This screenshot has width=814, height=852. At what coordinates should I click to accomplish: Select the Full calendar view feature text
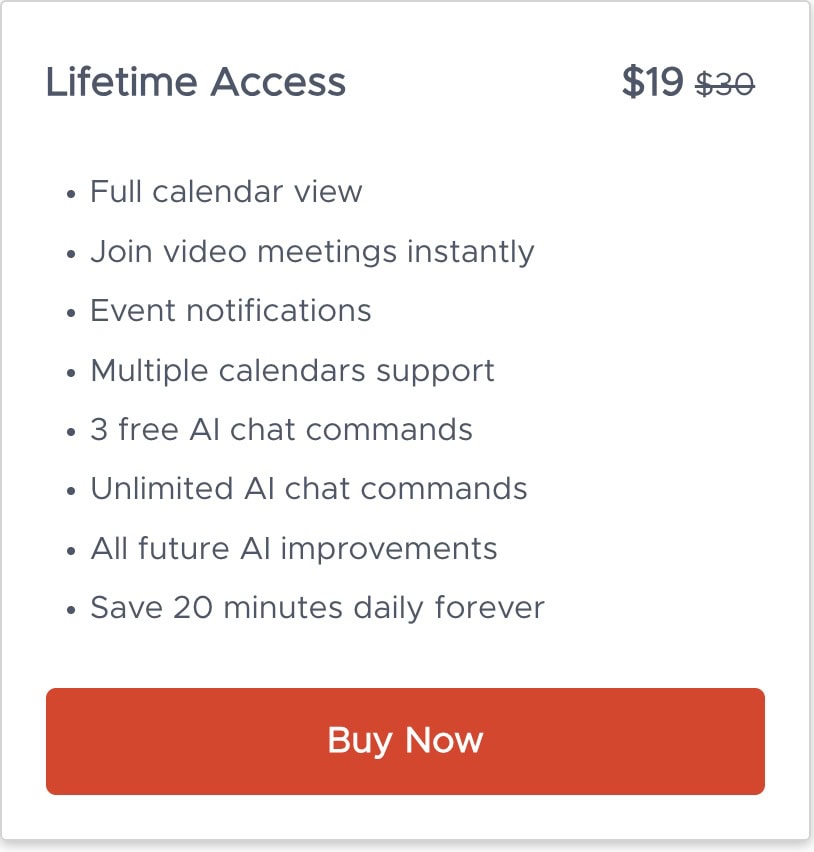[226, 191]
